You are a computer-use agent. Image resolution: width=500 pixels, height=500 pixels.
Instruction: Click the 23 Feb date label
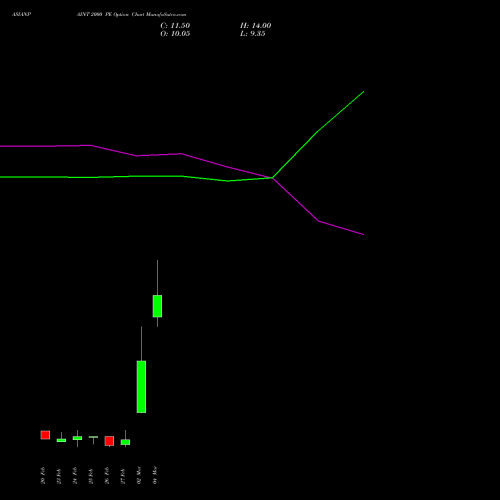tap(59, 476)
